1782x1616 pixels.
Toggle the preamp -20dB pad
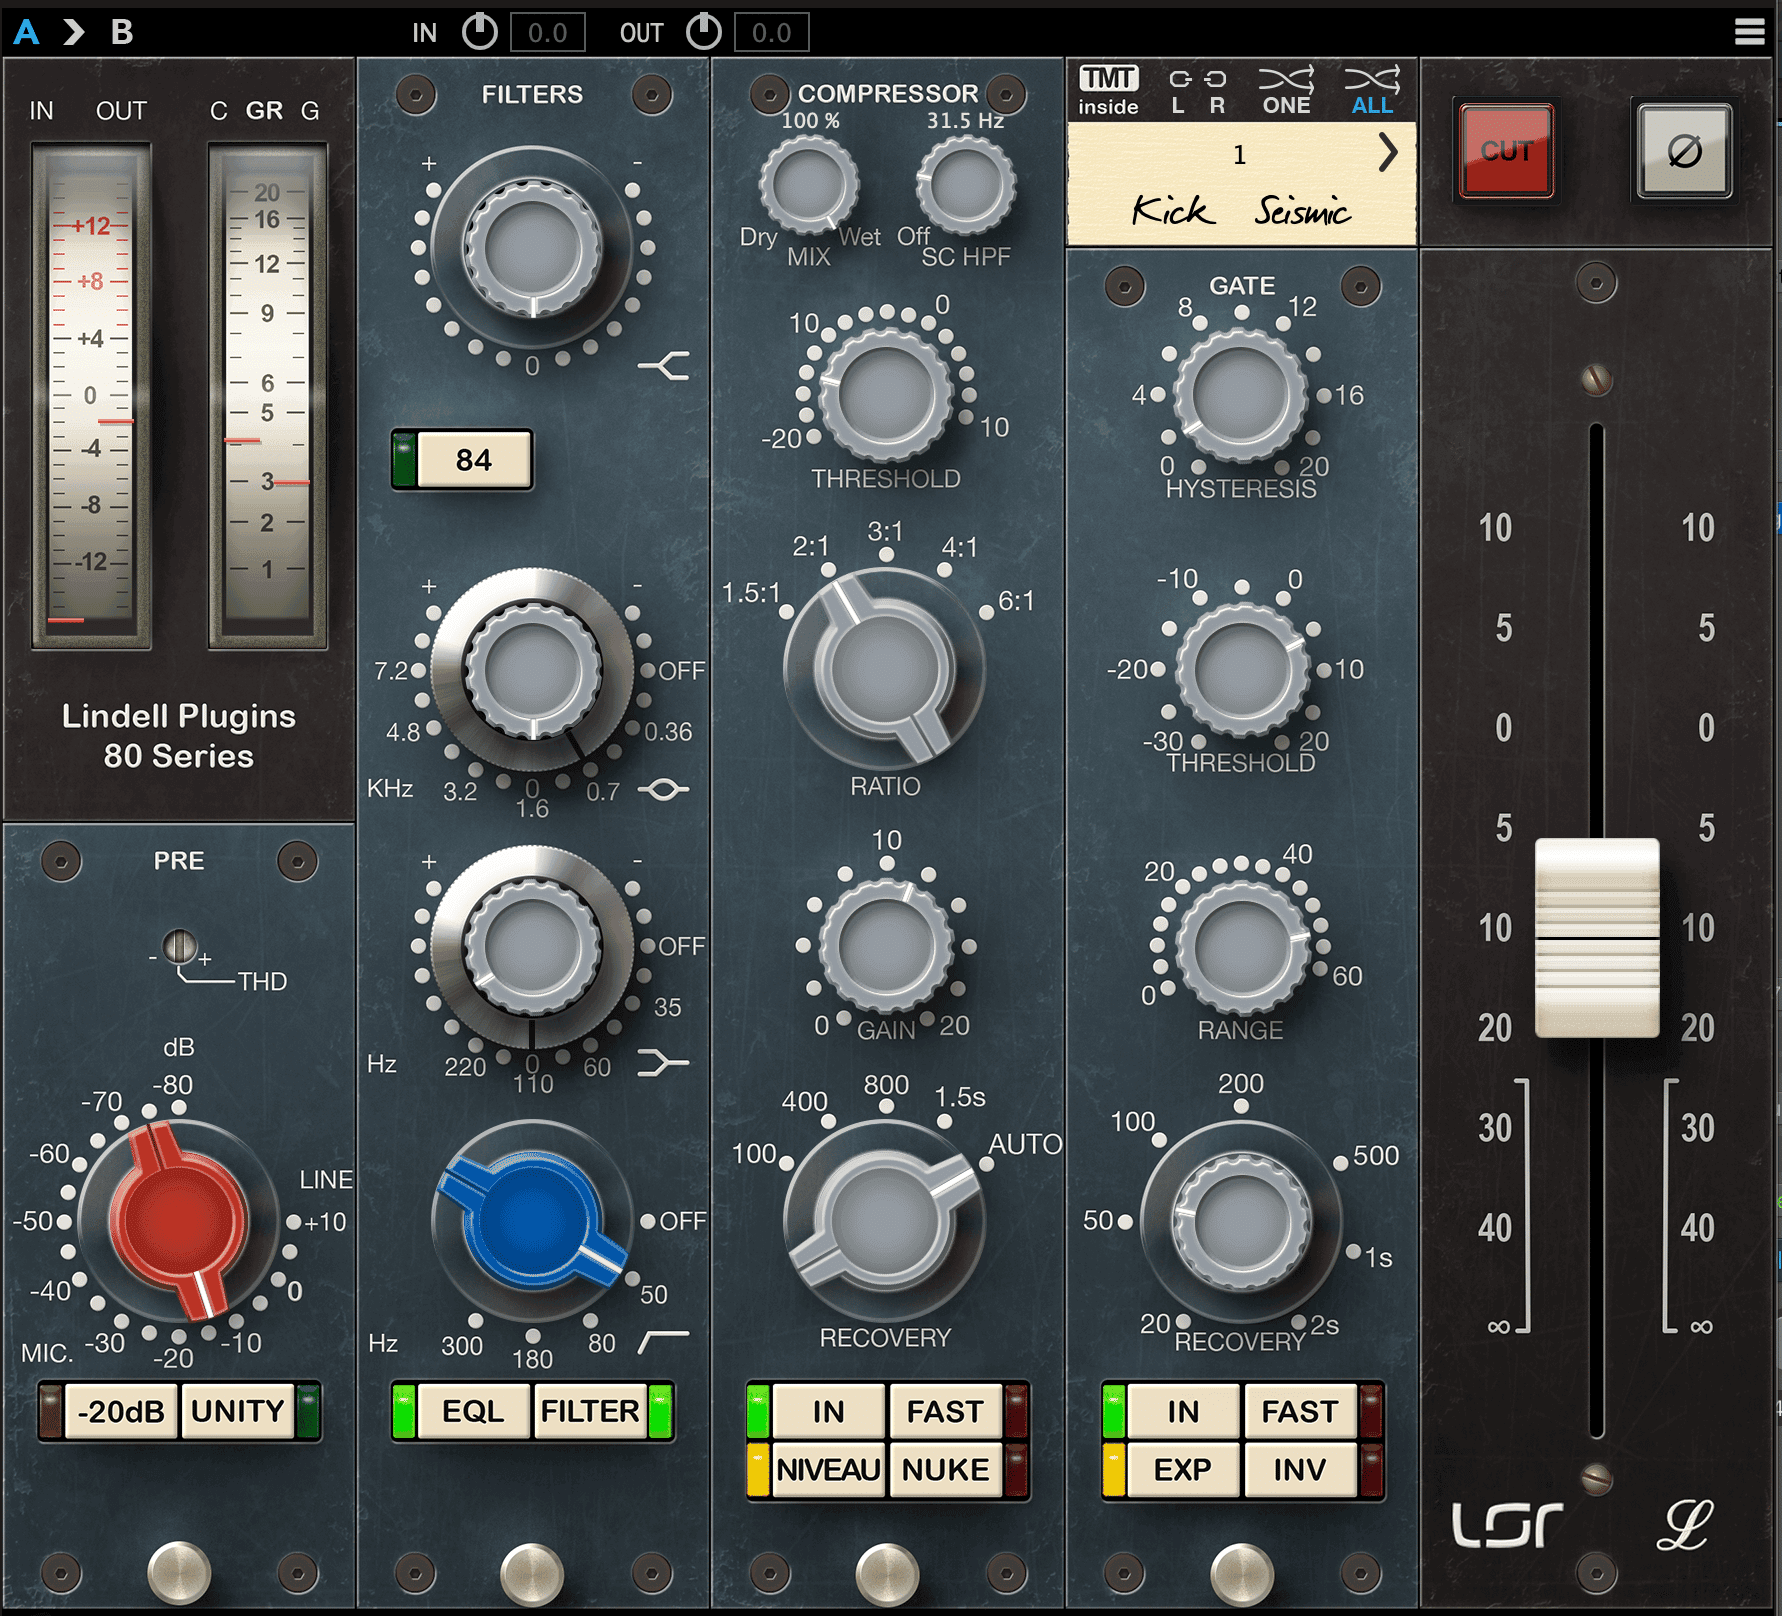pos(120,1411)
